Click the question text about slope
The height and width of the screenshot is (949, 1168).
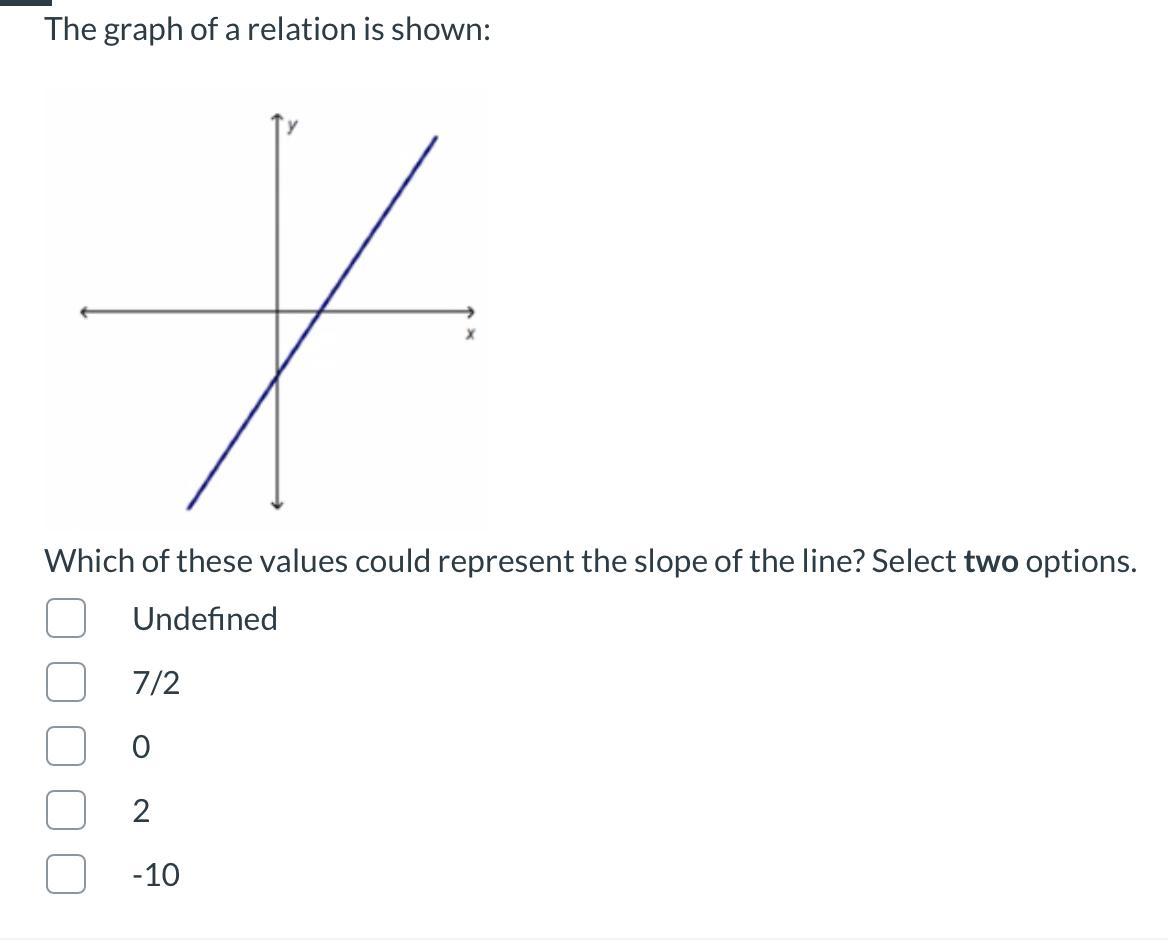500,562
